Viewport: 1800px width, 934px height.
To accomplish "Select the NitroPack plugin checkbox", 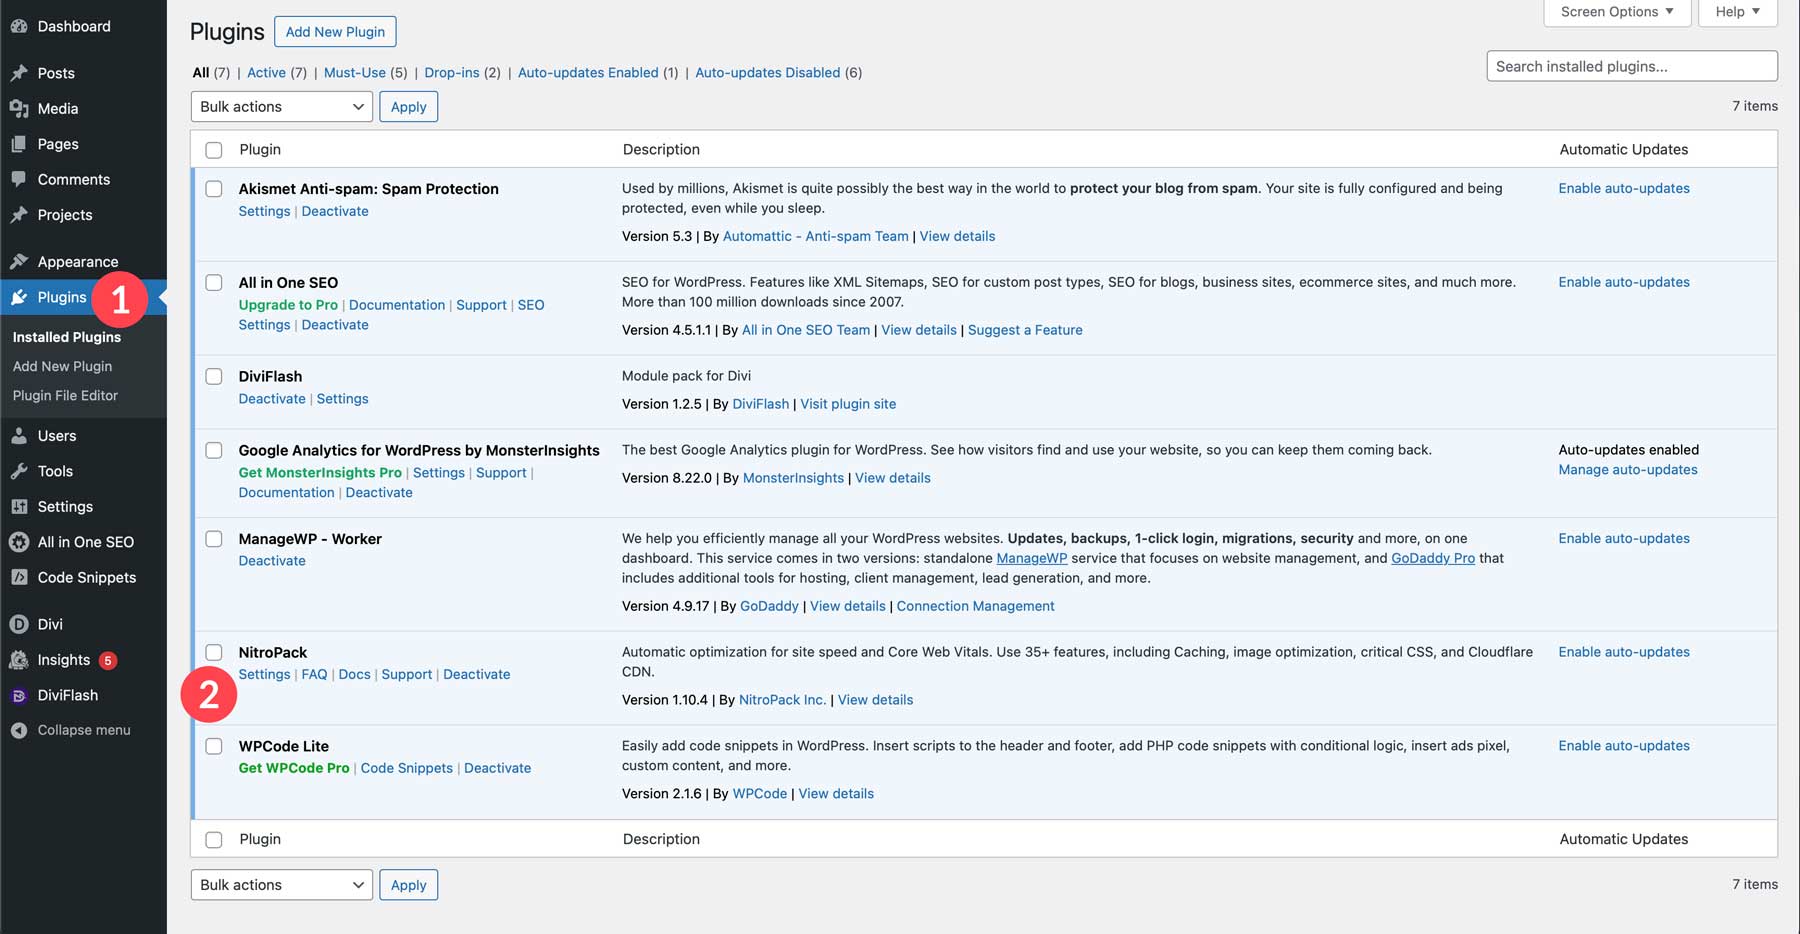I will point(214,653).
